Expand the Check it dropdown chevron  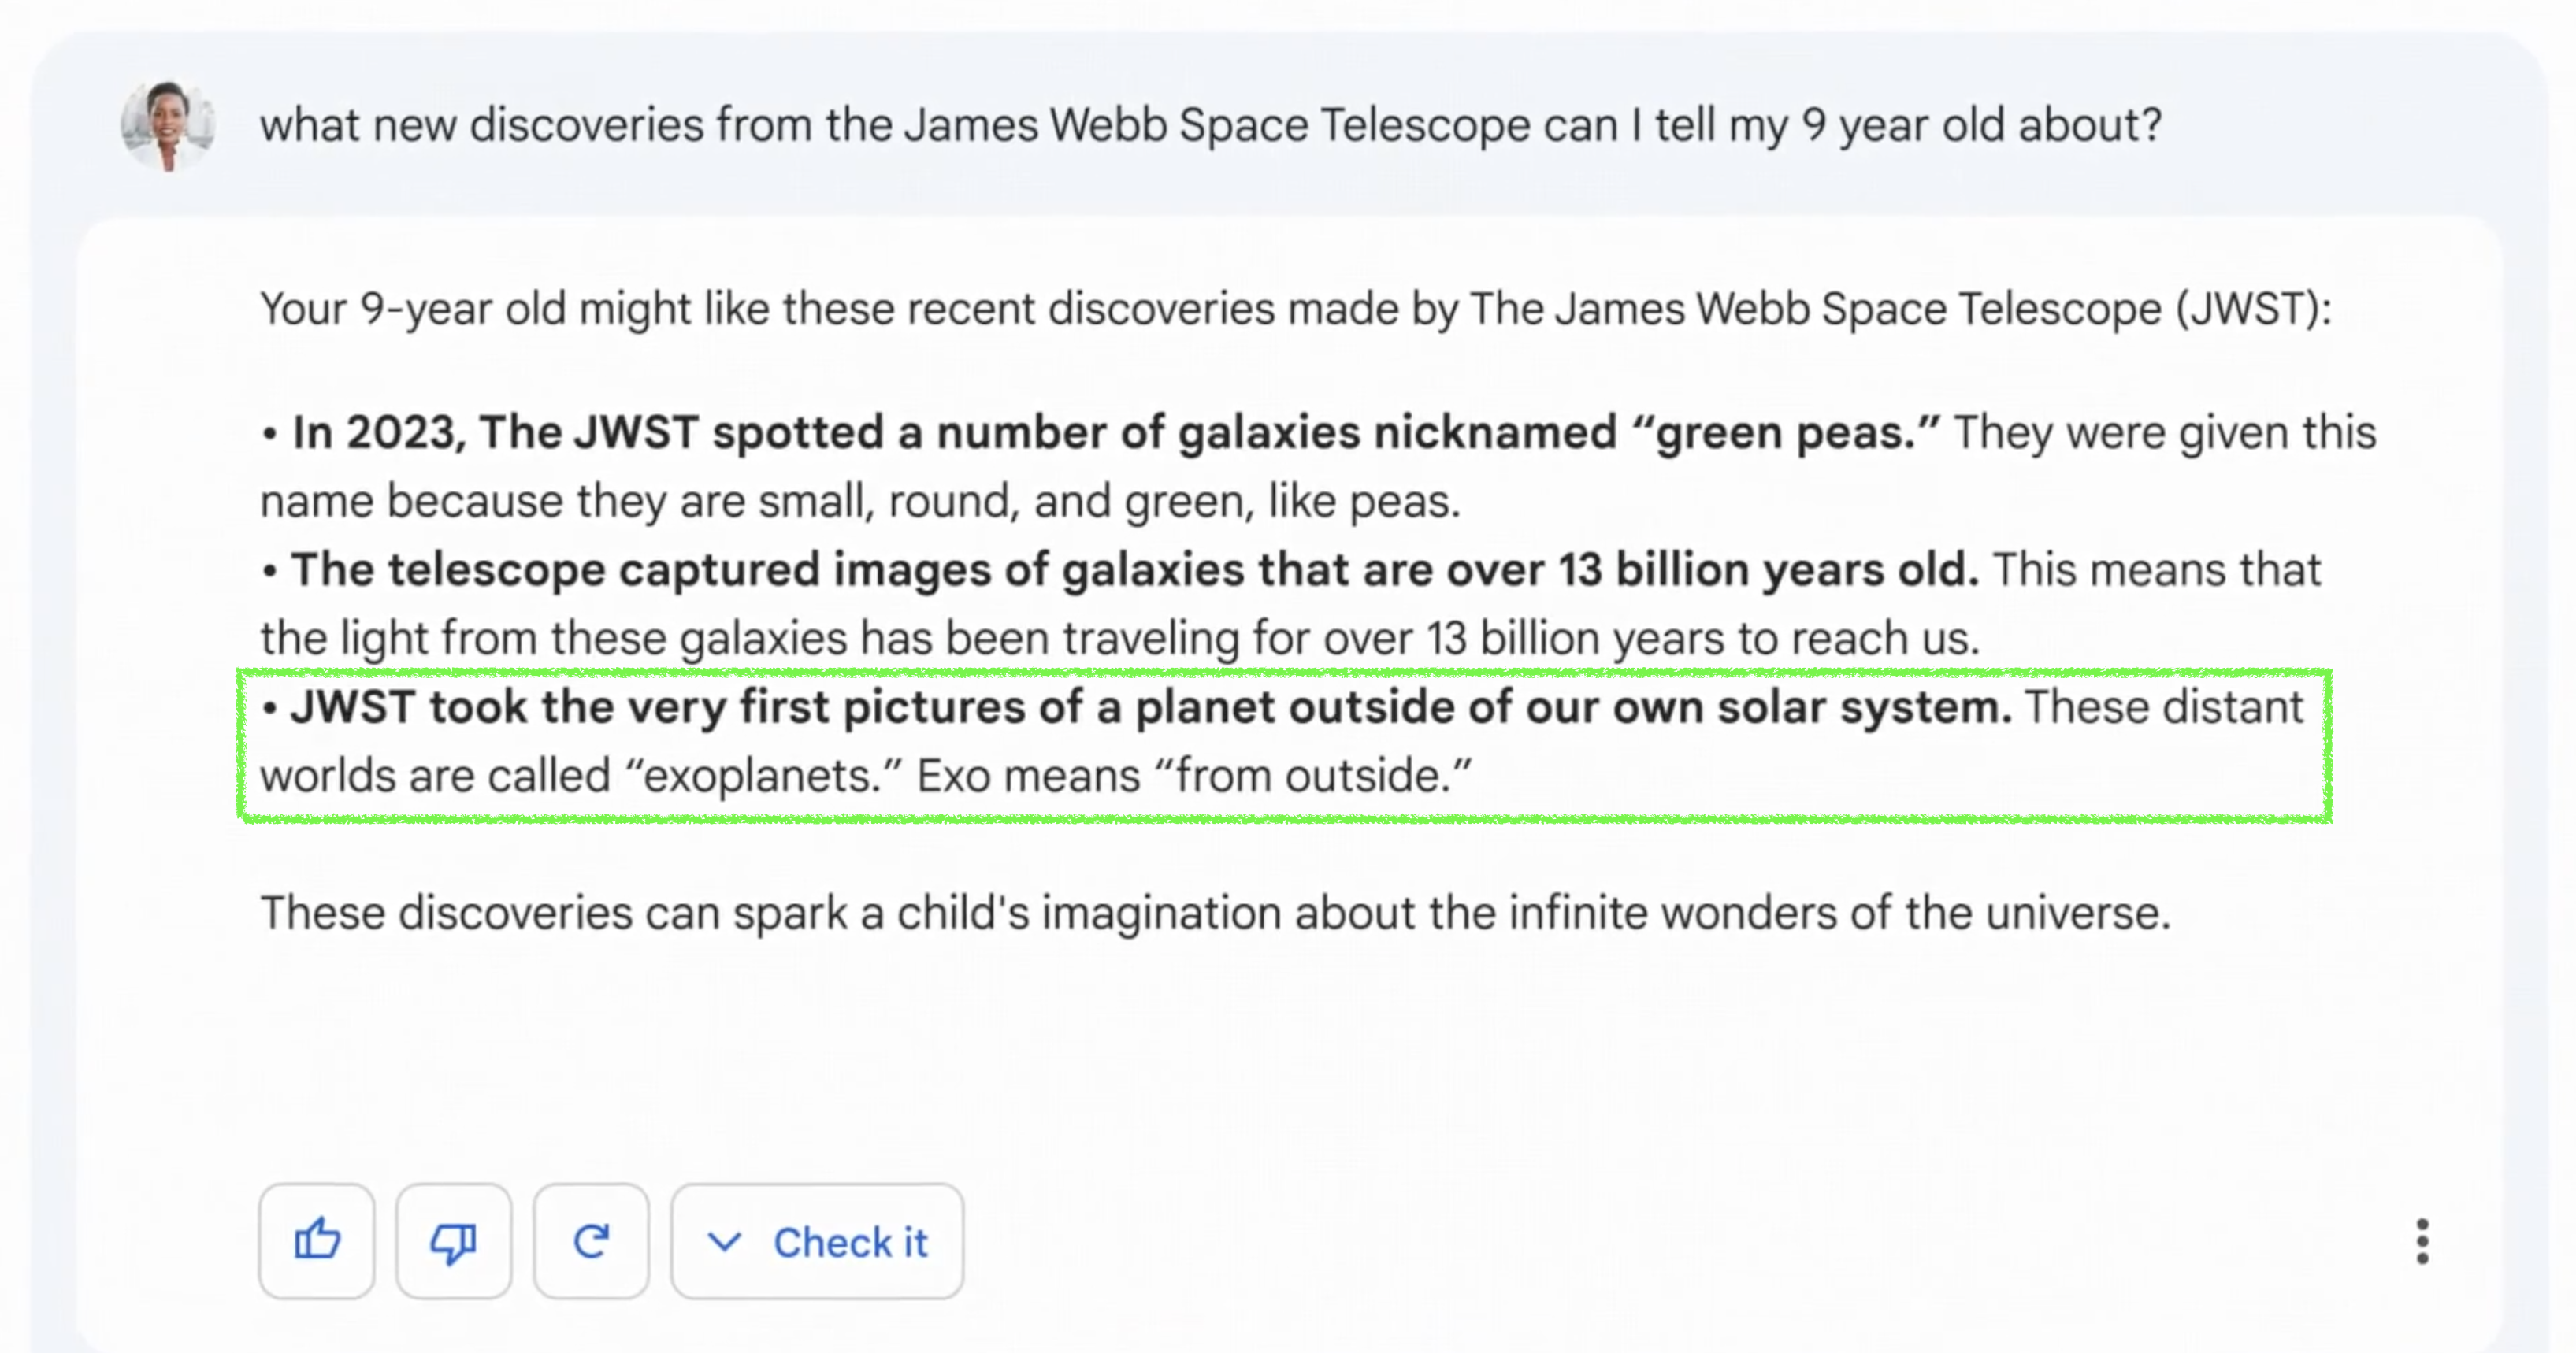(x=724, y=1242)
